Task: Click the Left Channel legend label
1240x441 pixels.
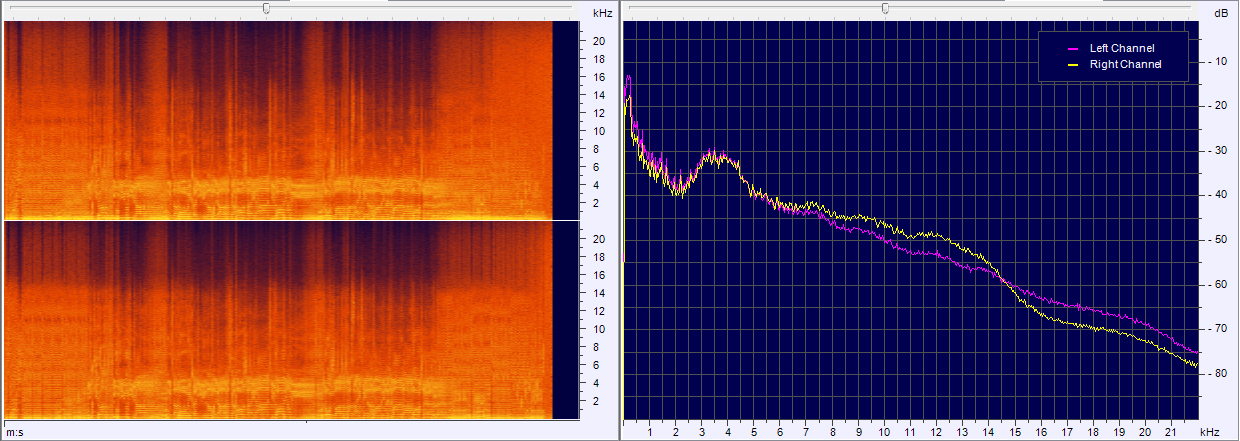Action: pos(1121,48)
